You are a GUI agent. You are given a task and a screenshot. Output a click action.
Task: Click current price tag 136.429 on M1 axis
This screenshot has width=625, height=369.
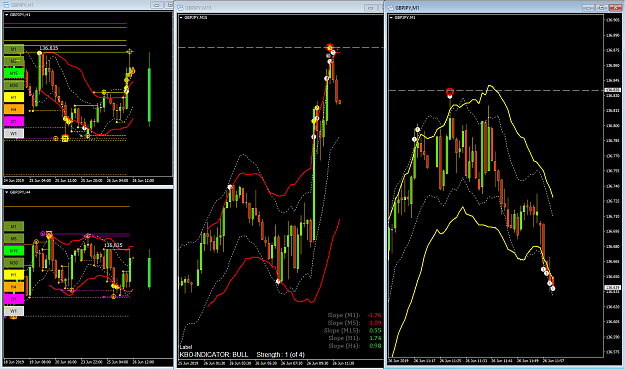[x=613, y=287]
